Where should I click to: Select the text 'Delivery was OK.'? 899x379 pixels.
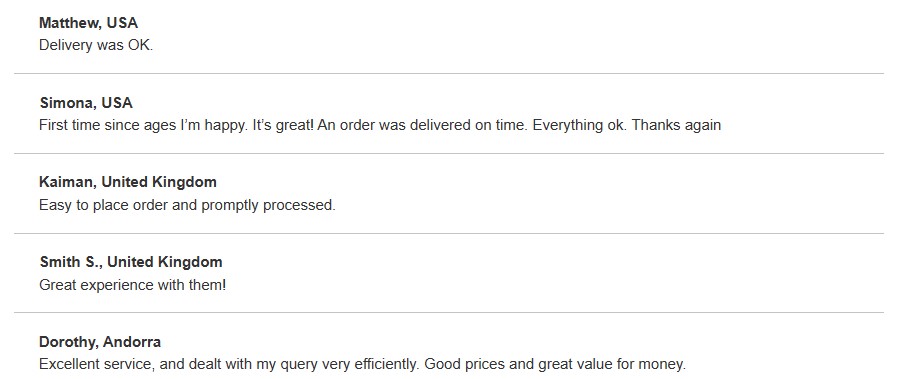click(96, 45)
